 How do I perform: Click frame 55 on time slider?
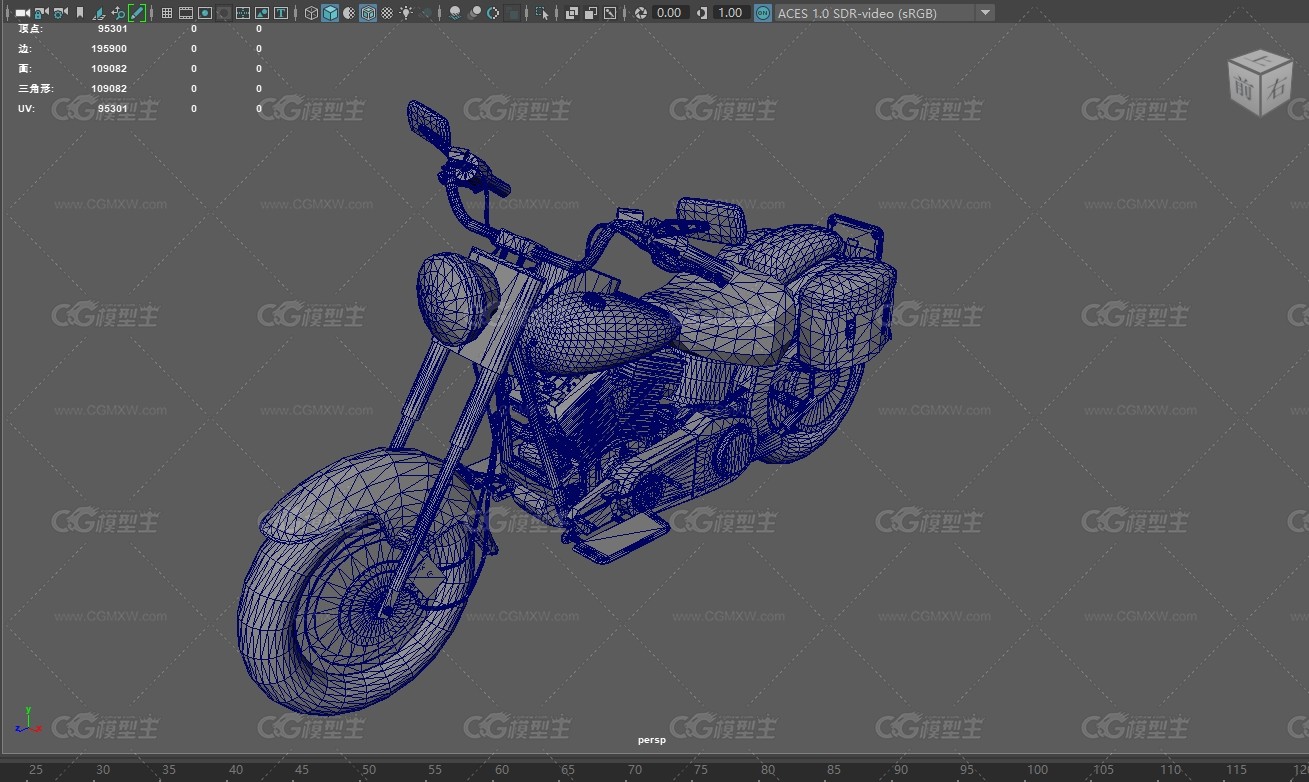tap(435, 769)
